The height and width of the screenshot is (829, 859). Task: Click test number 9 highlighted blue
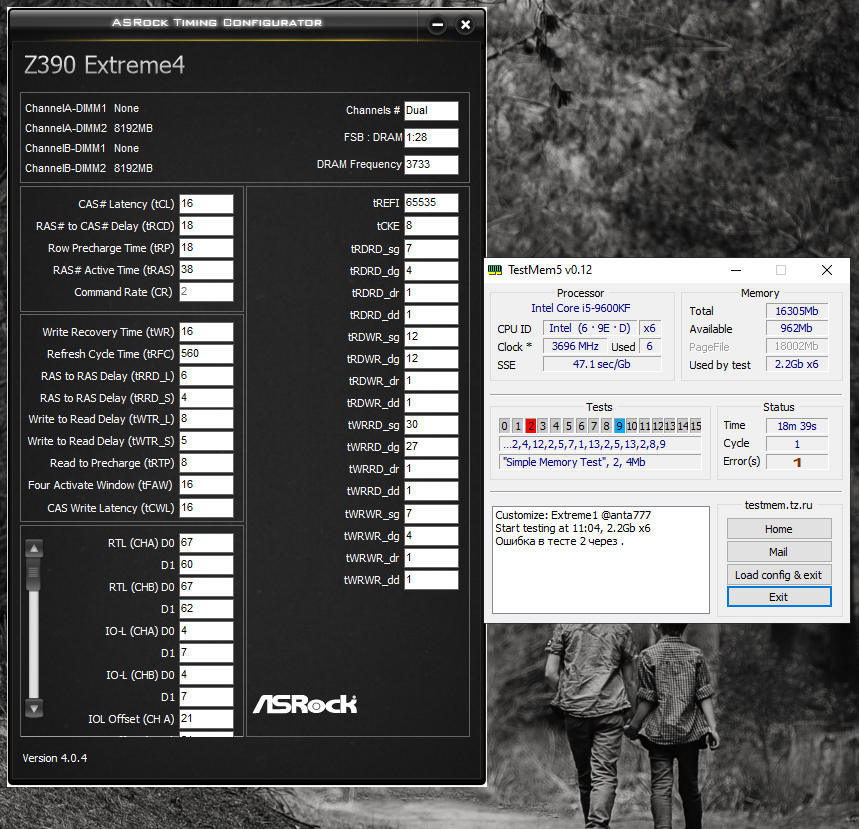619,426
